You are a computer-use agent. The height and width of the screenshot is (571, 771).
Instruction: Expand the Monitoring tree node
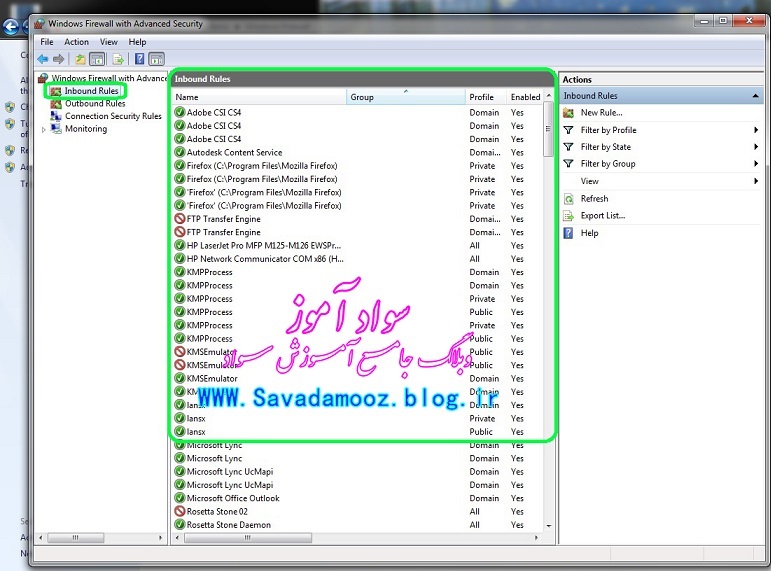(44, 129)
